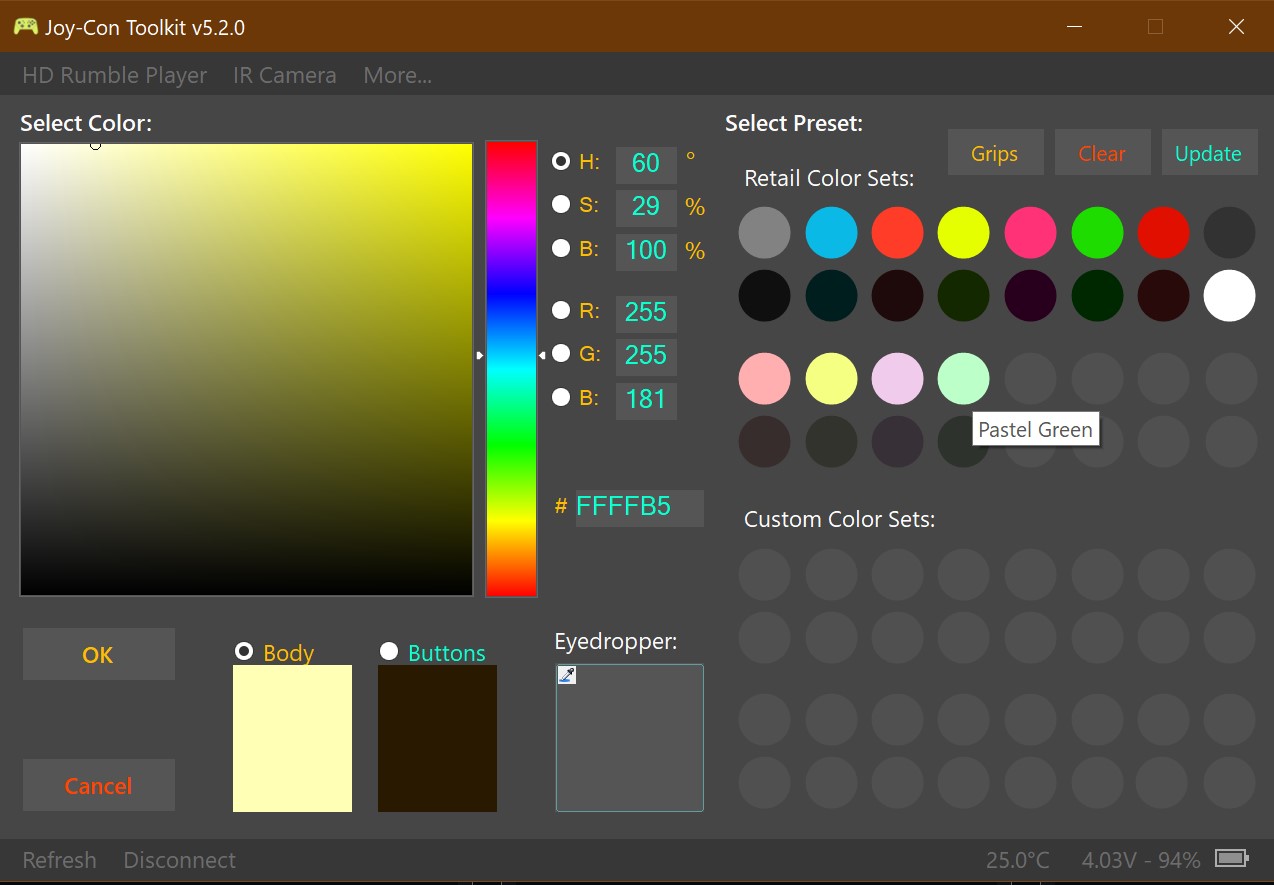Screen dimensions: 1274x885
Task: Click the Grips button
Action: [995, 153]
